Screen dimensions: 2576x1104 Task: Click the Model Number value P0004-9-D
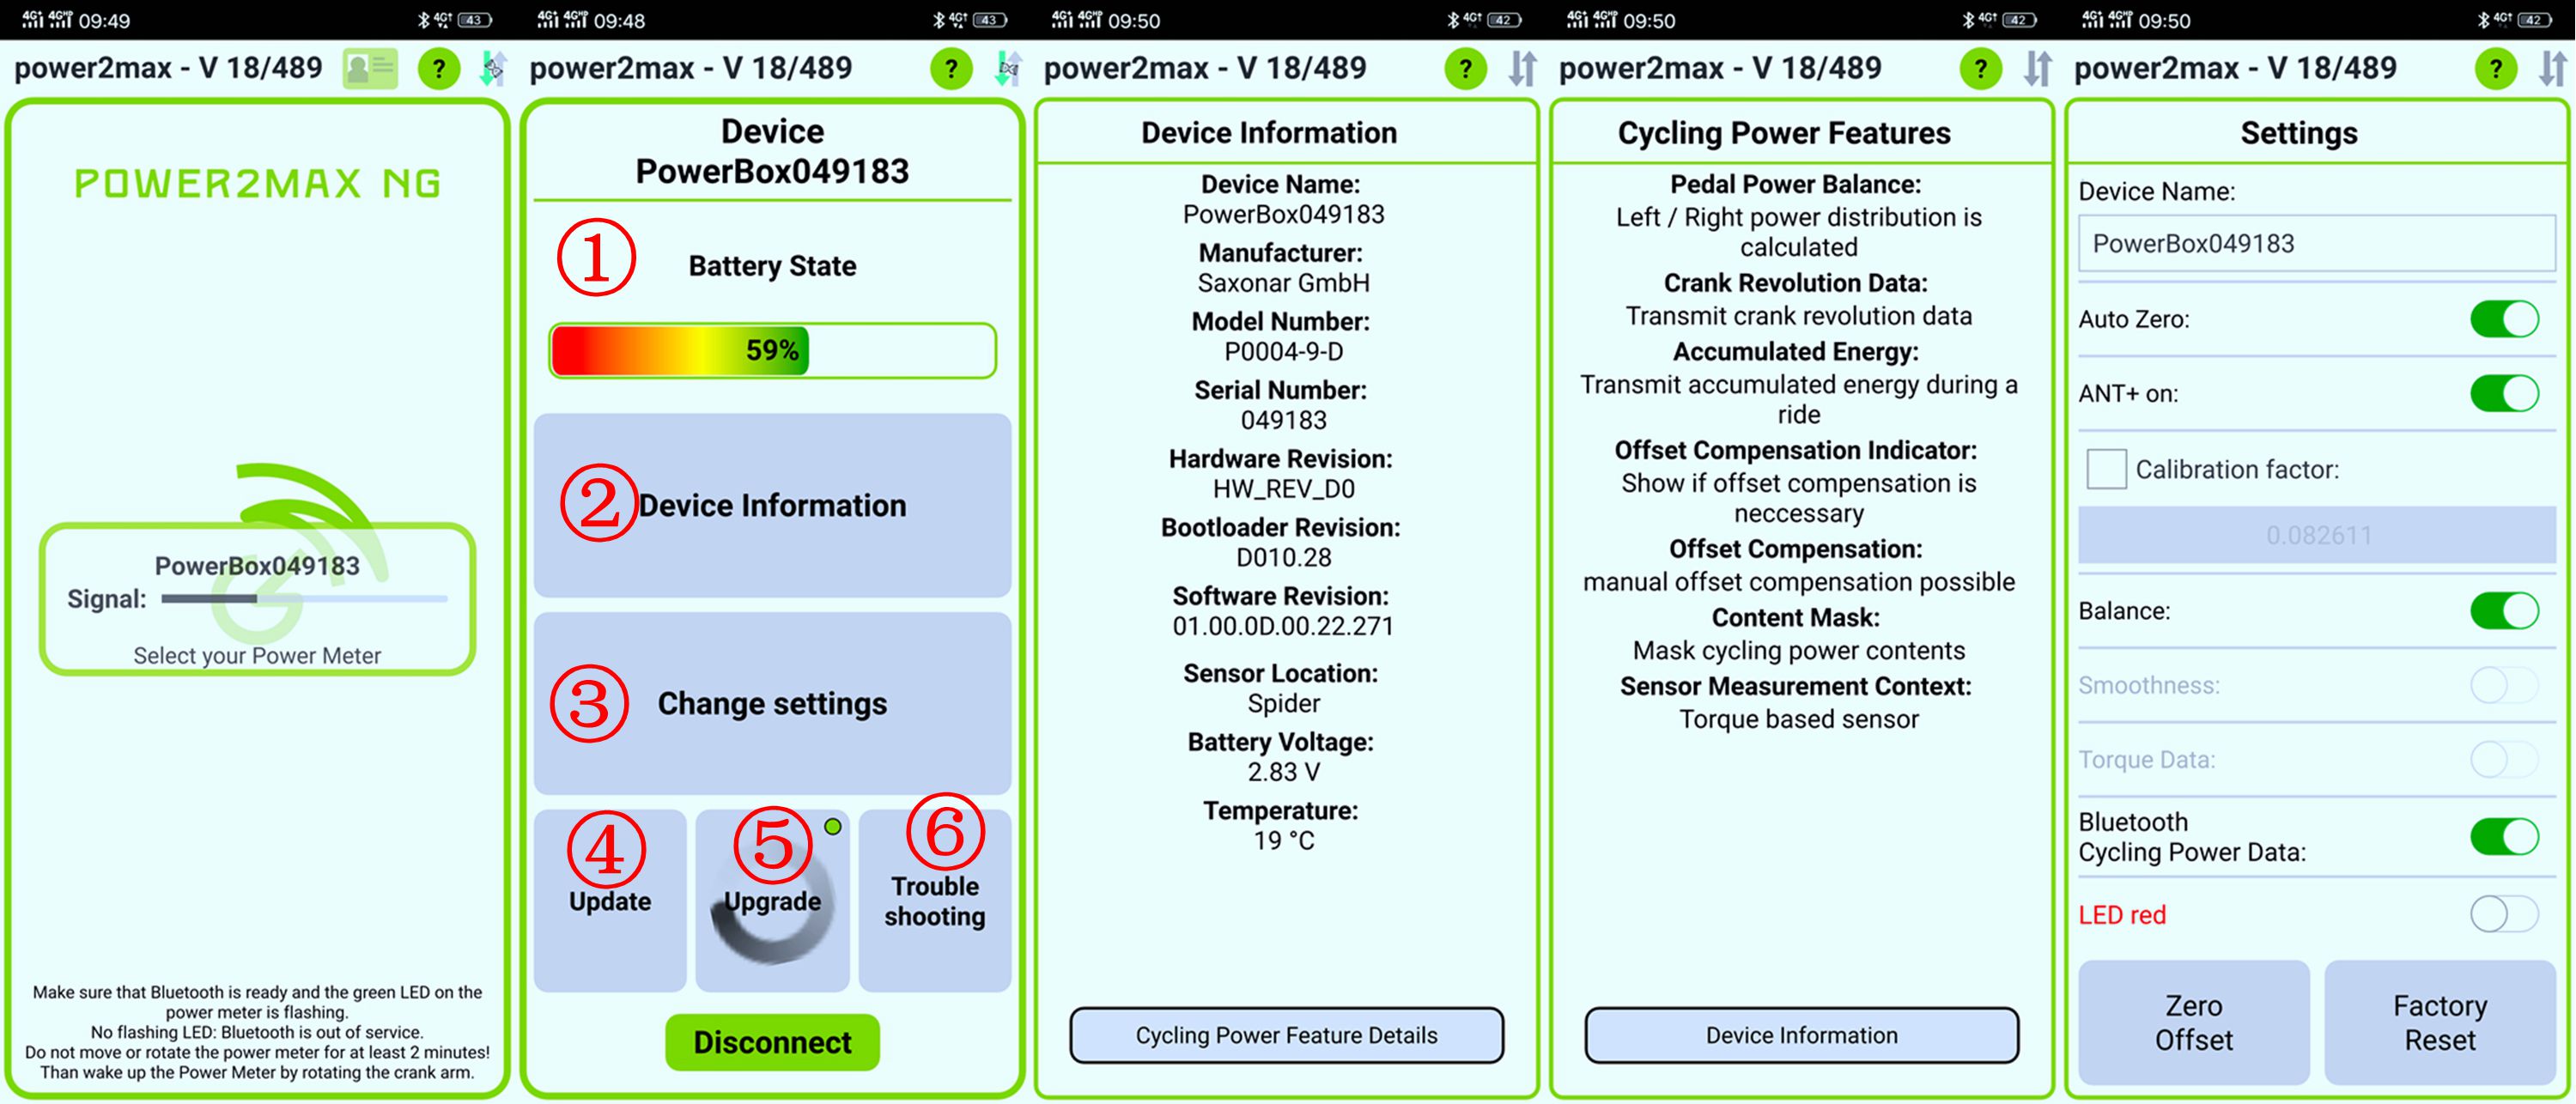click(1284, 352)
